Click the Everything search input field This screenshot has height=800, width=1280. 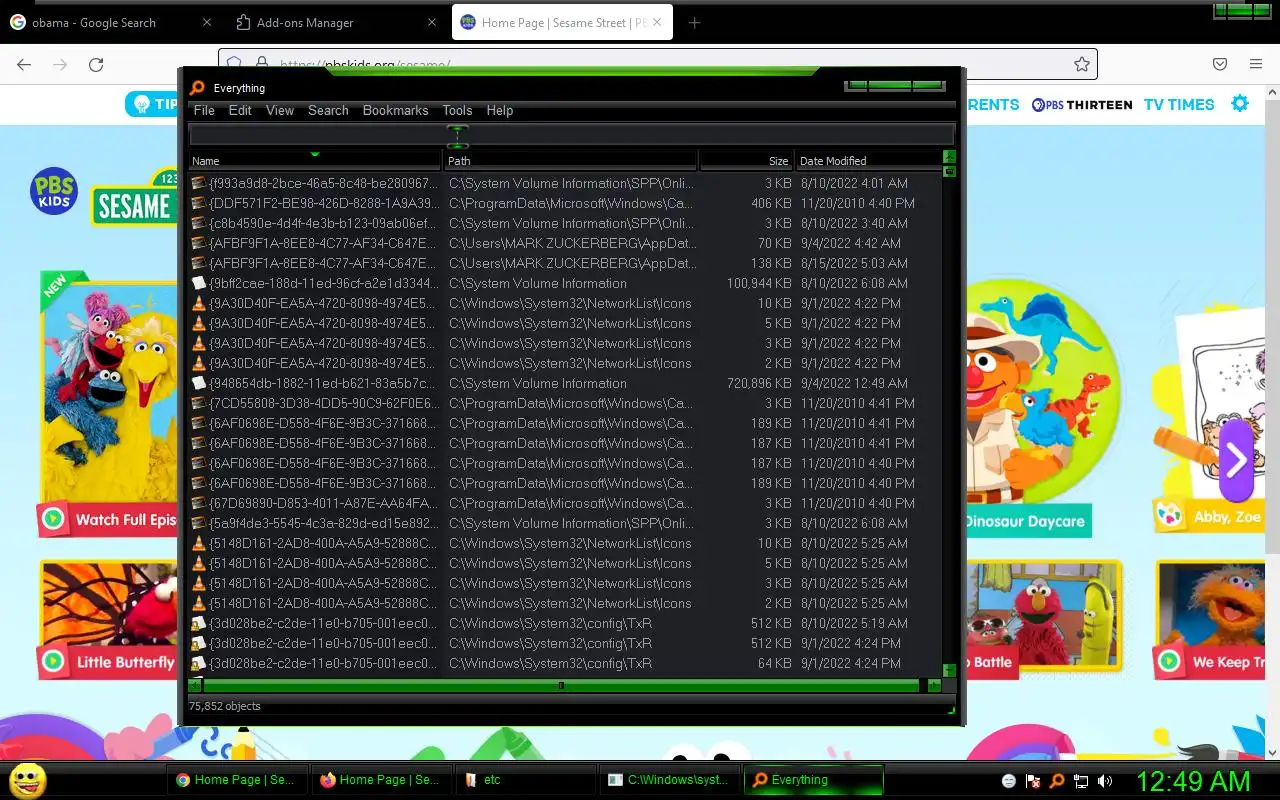571,134
